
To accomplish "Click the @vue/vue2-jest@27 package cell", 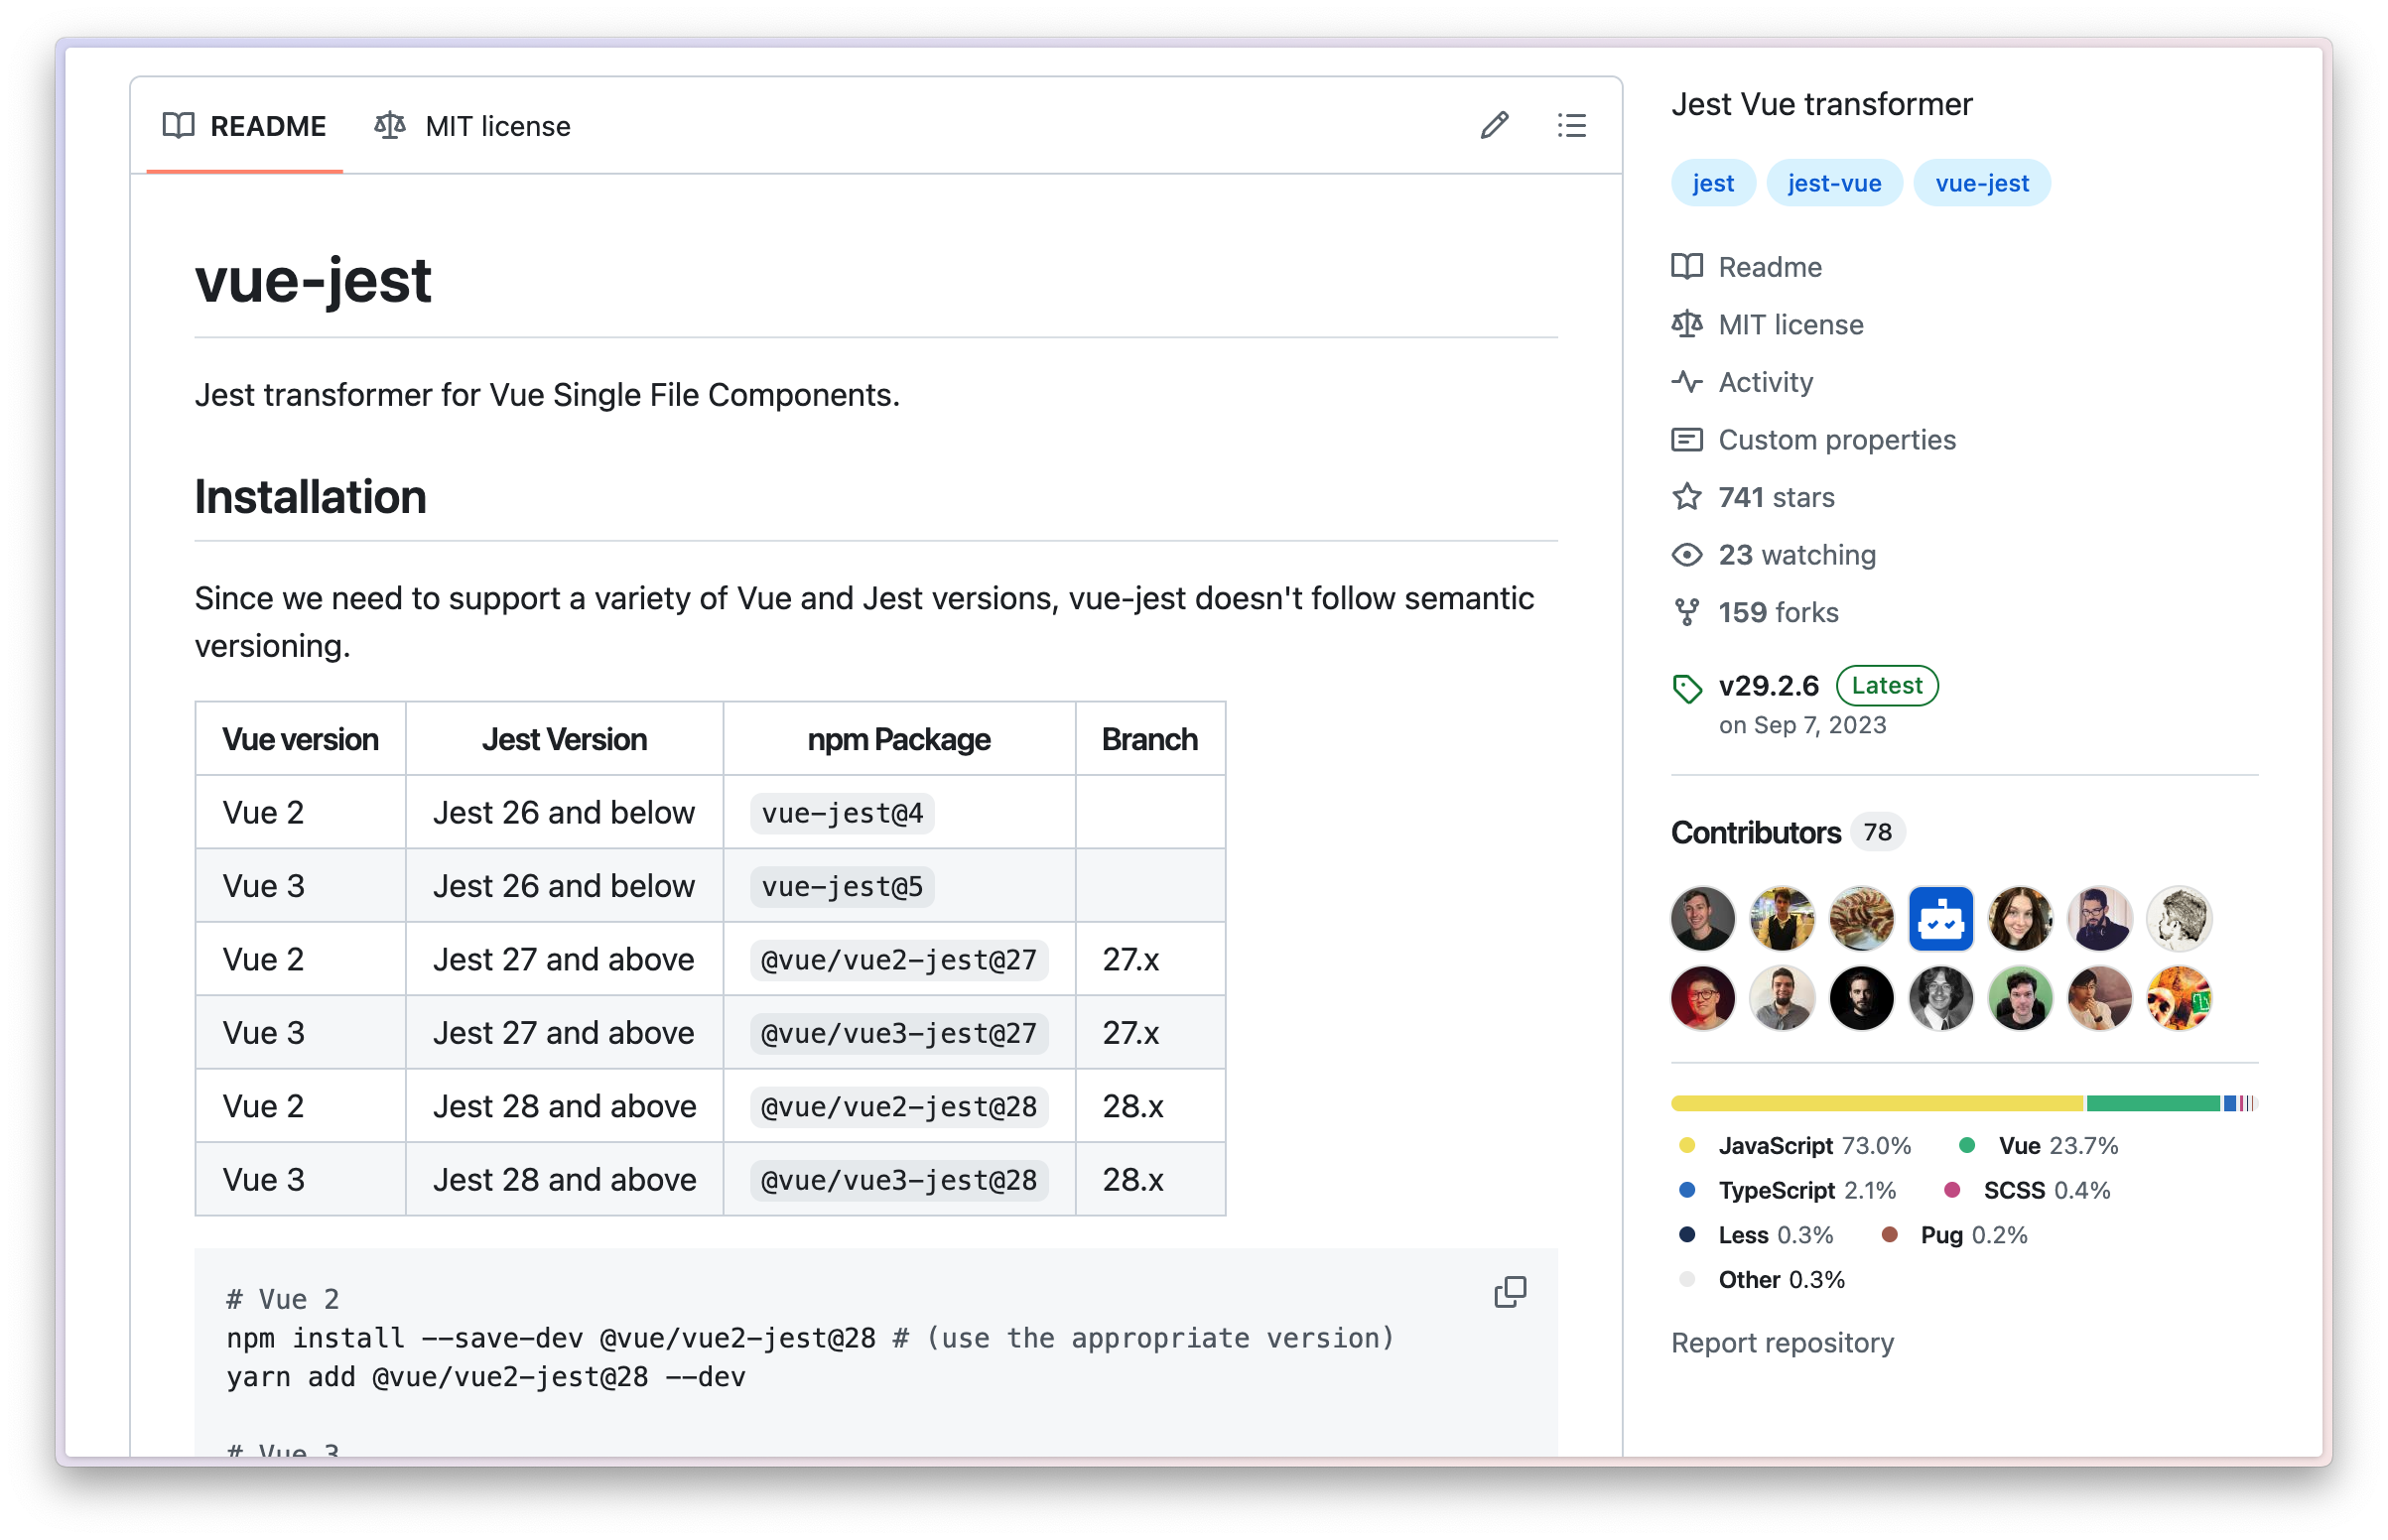I will point(898,960).
